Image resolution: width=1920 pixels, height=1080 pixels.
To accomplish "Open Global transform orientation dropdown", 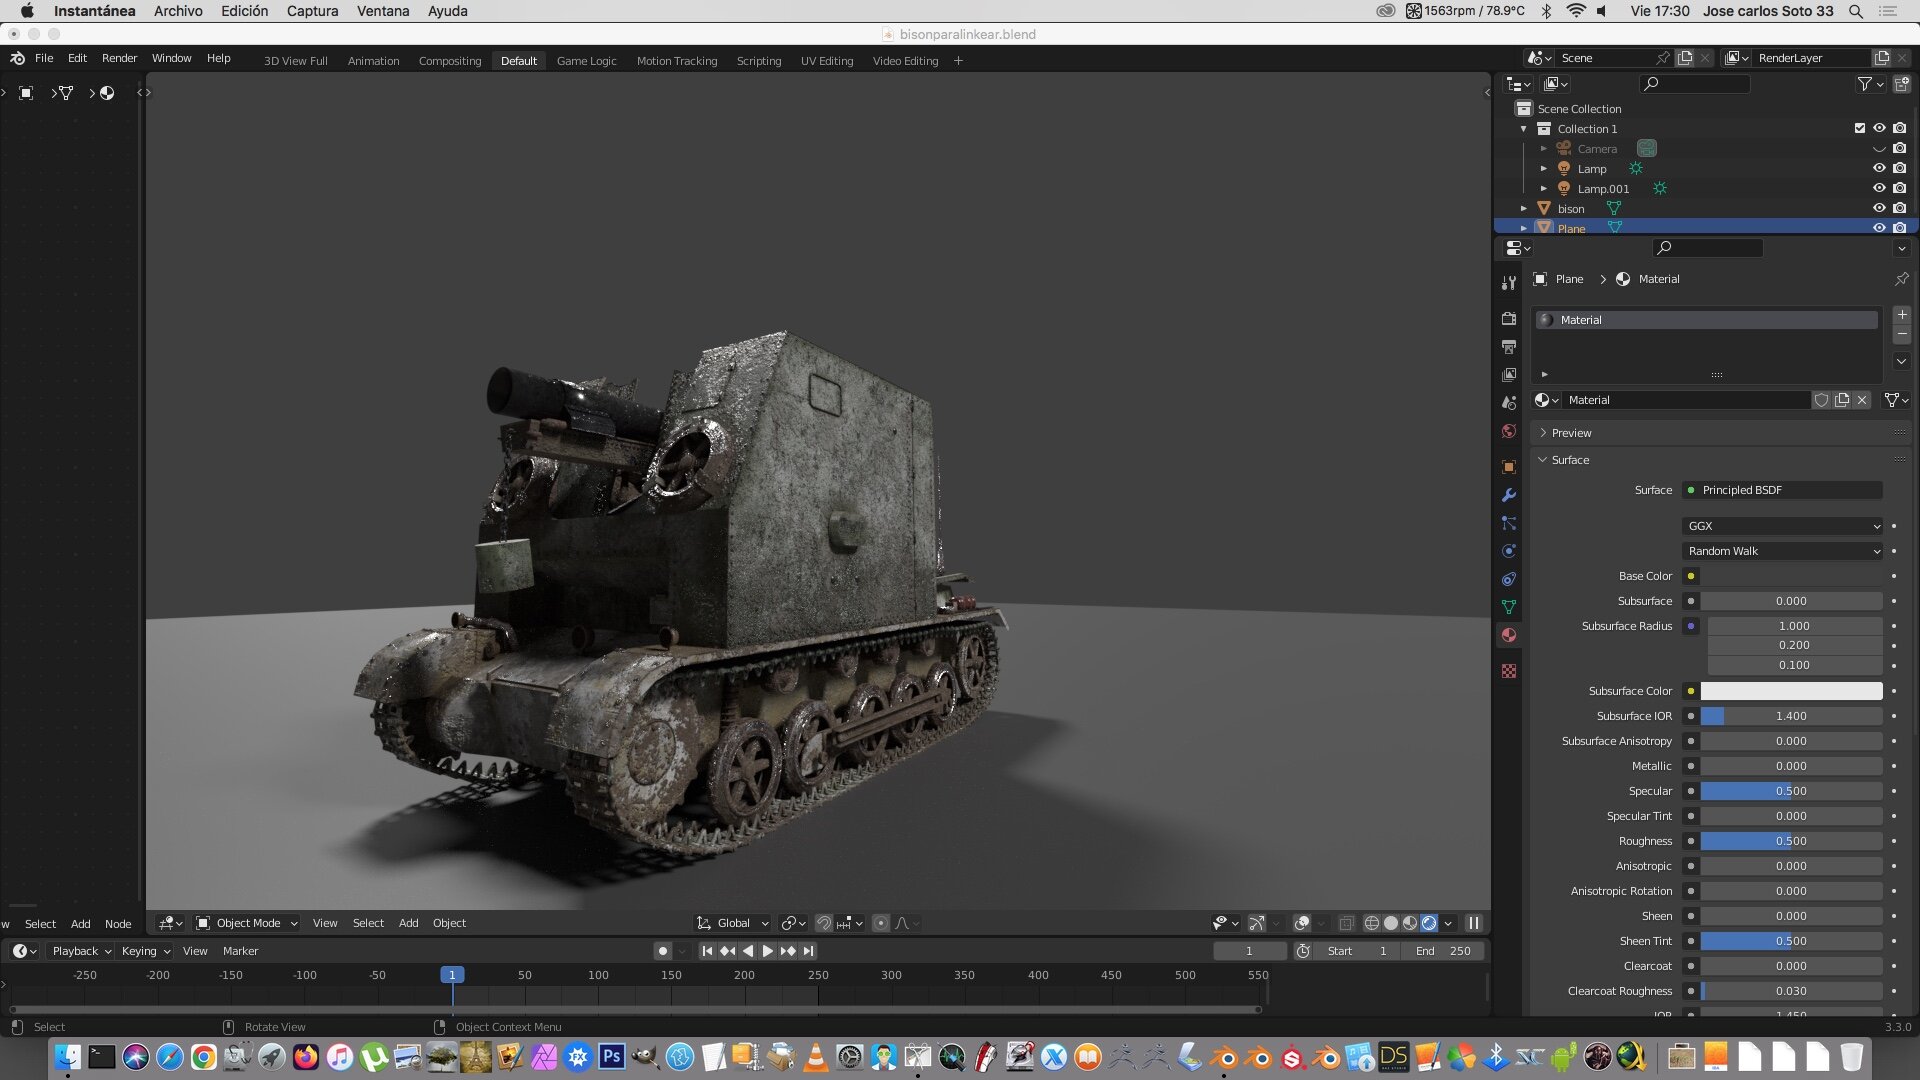I will 733,923.
